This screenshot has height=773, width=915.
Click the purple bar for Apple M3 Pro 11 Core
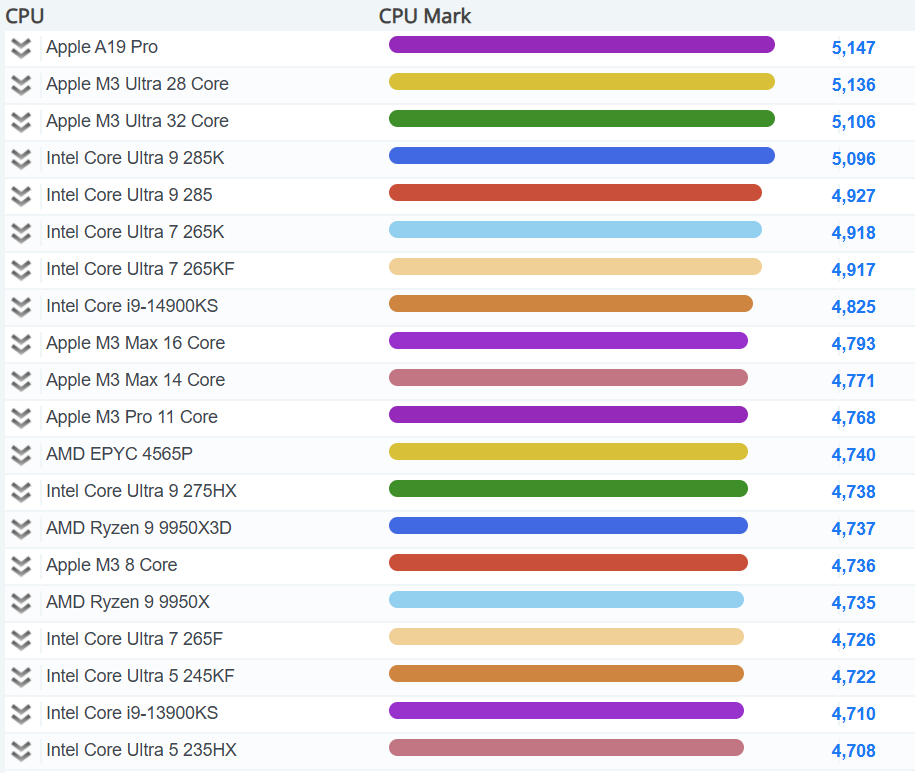coord(568,415)
